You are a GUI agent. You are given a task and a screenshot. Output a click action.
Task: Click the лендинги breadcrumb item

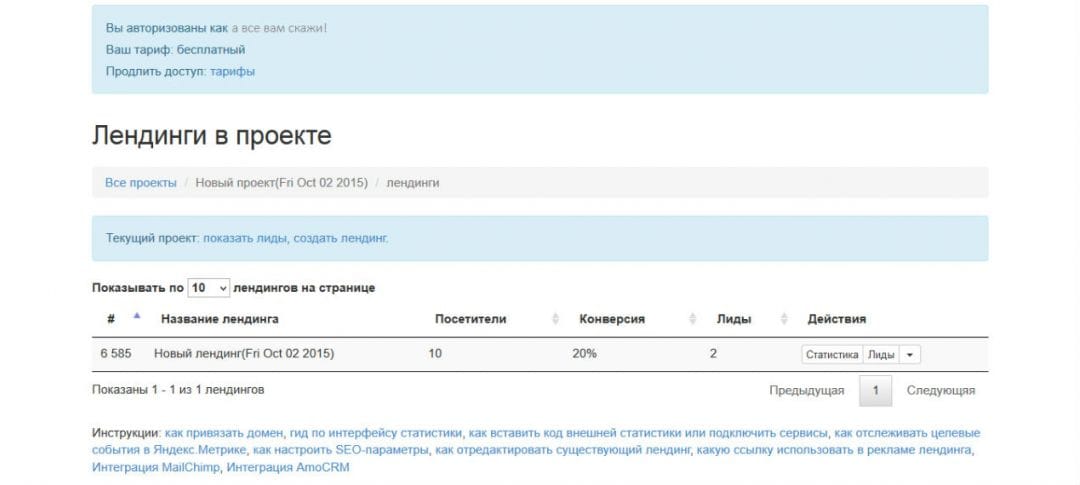pos(413,183)
